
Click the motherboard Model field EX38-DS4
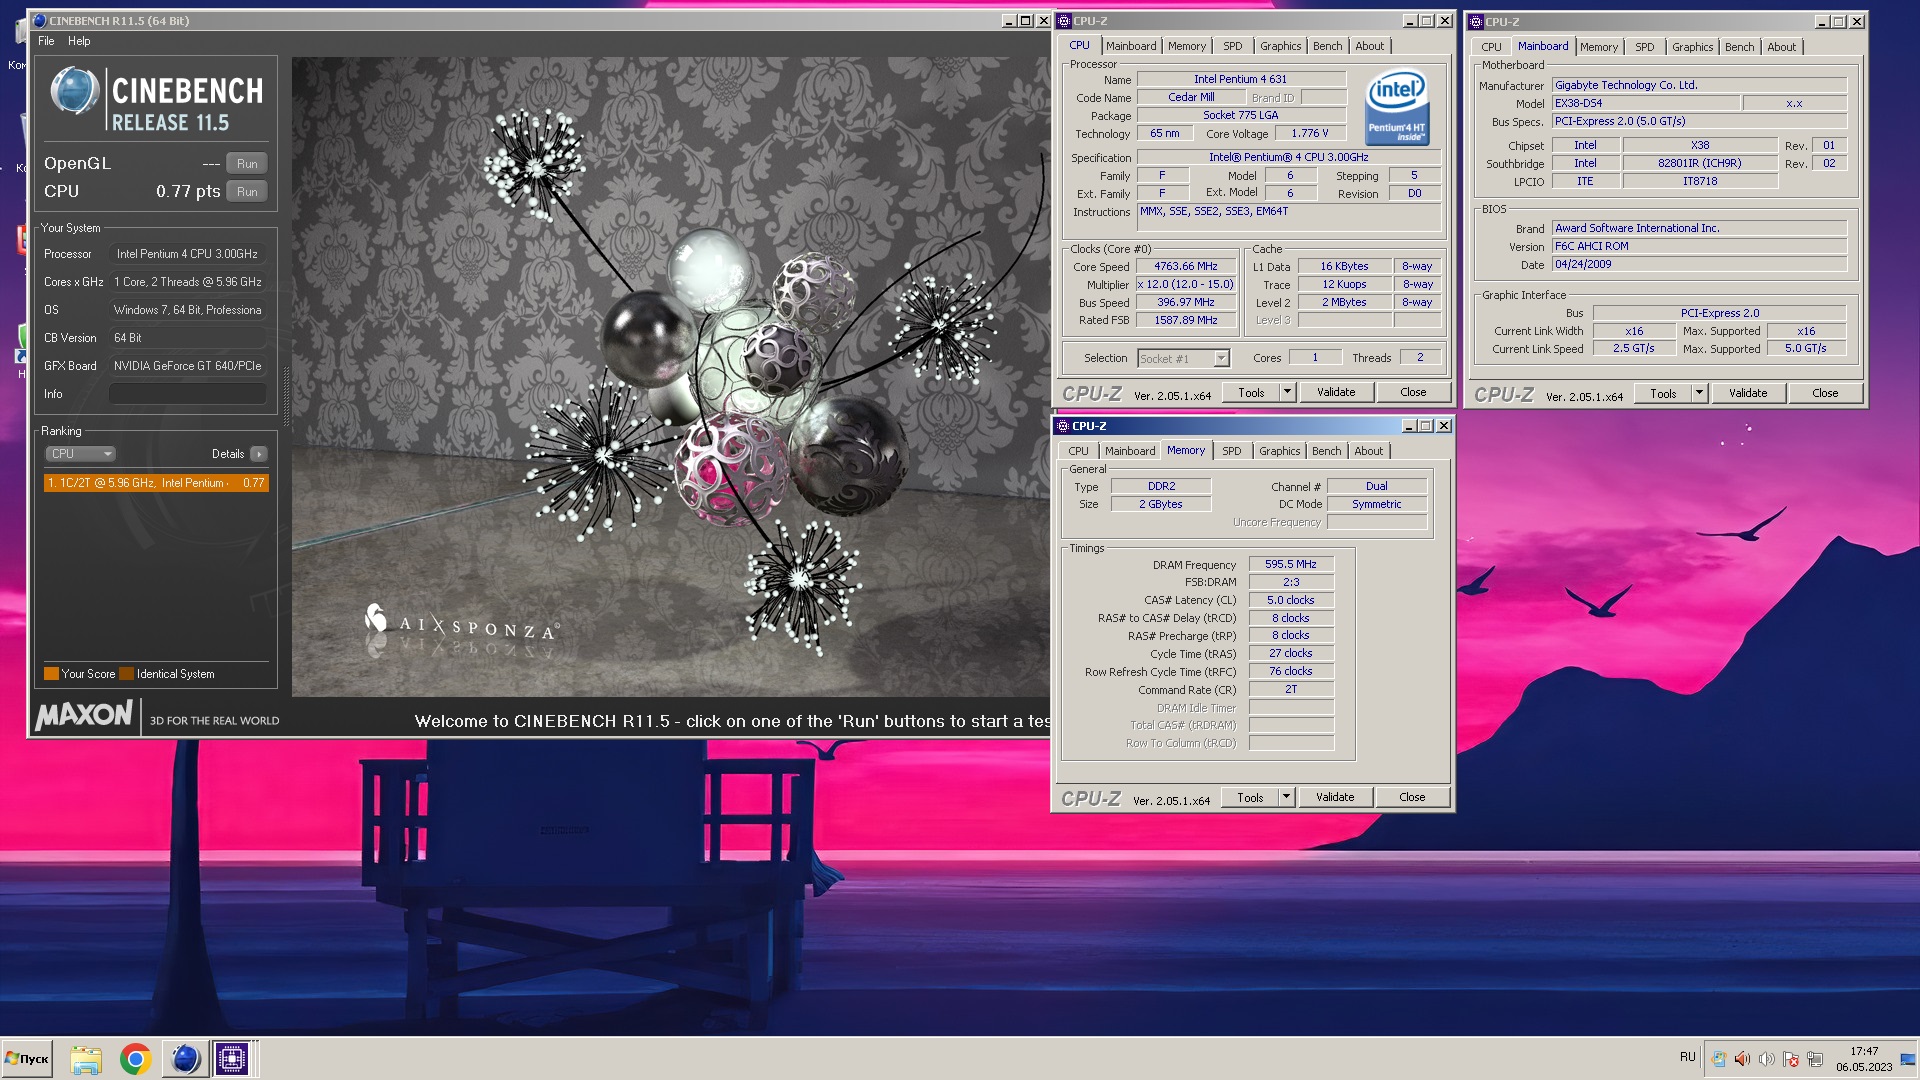point(1644,104)
